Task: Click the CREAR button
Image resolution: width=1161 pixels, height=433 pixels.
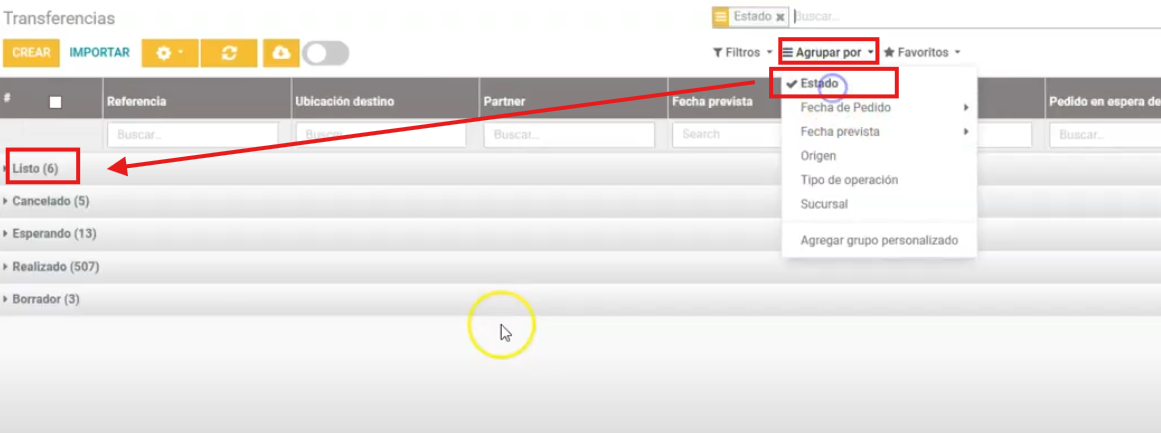Action: 32,53
